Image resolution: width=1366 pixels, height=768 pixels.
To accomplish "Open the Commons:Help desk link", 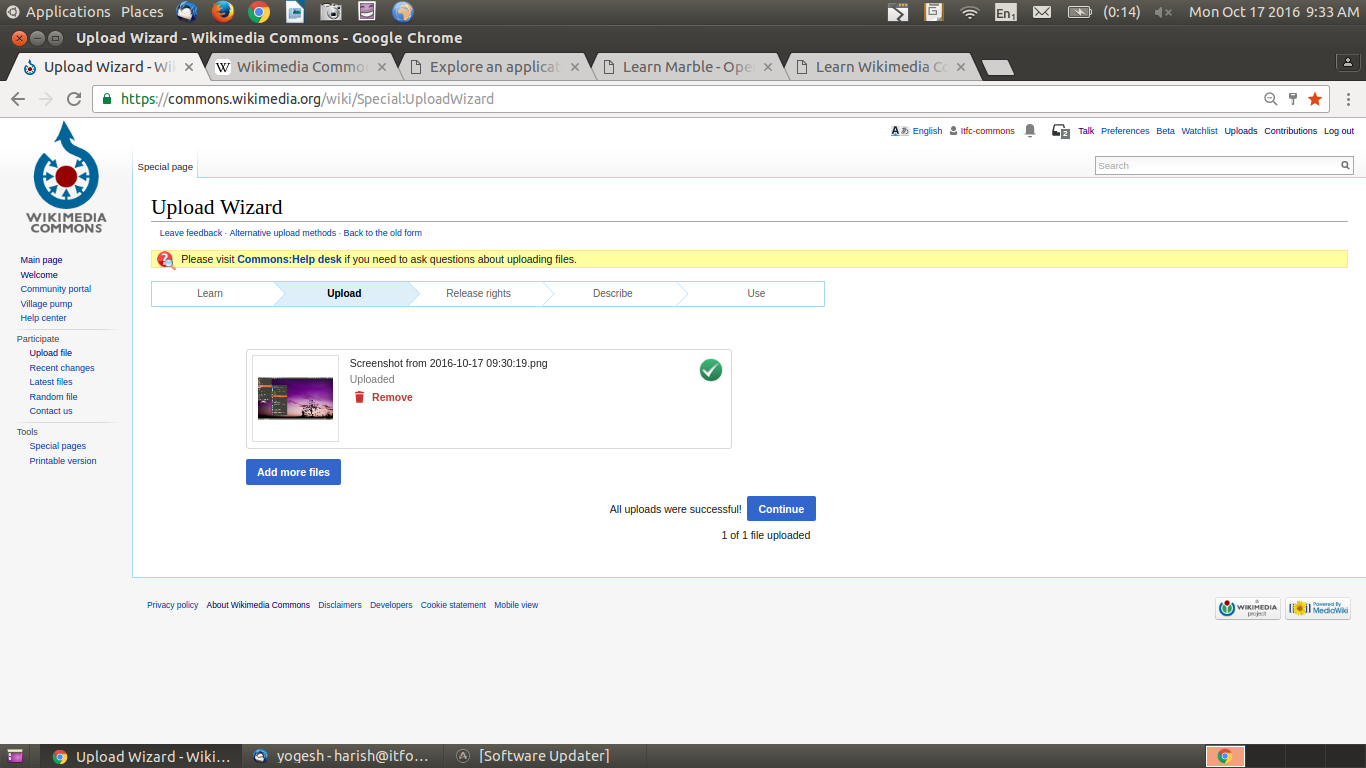I will pos(289,259).
